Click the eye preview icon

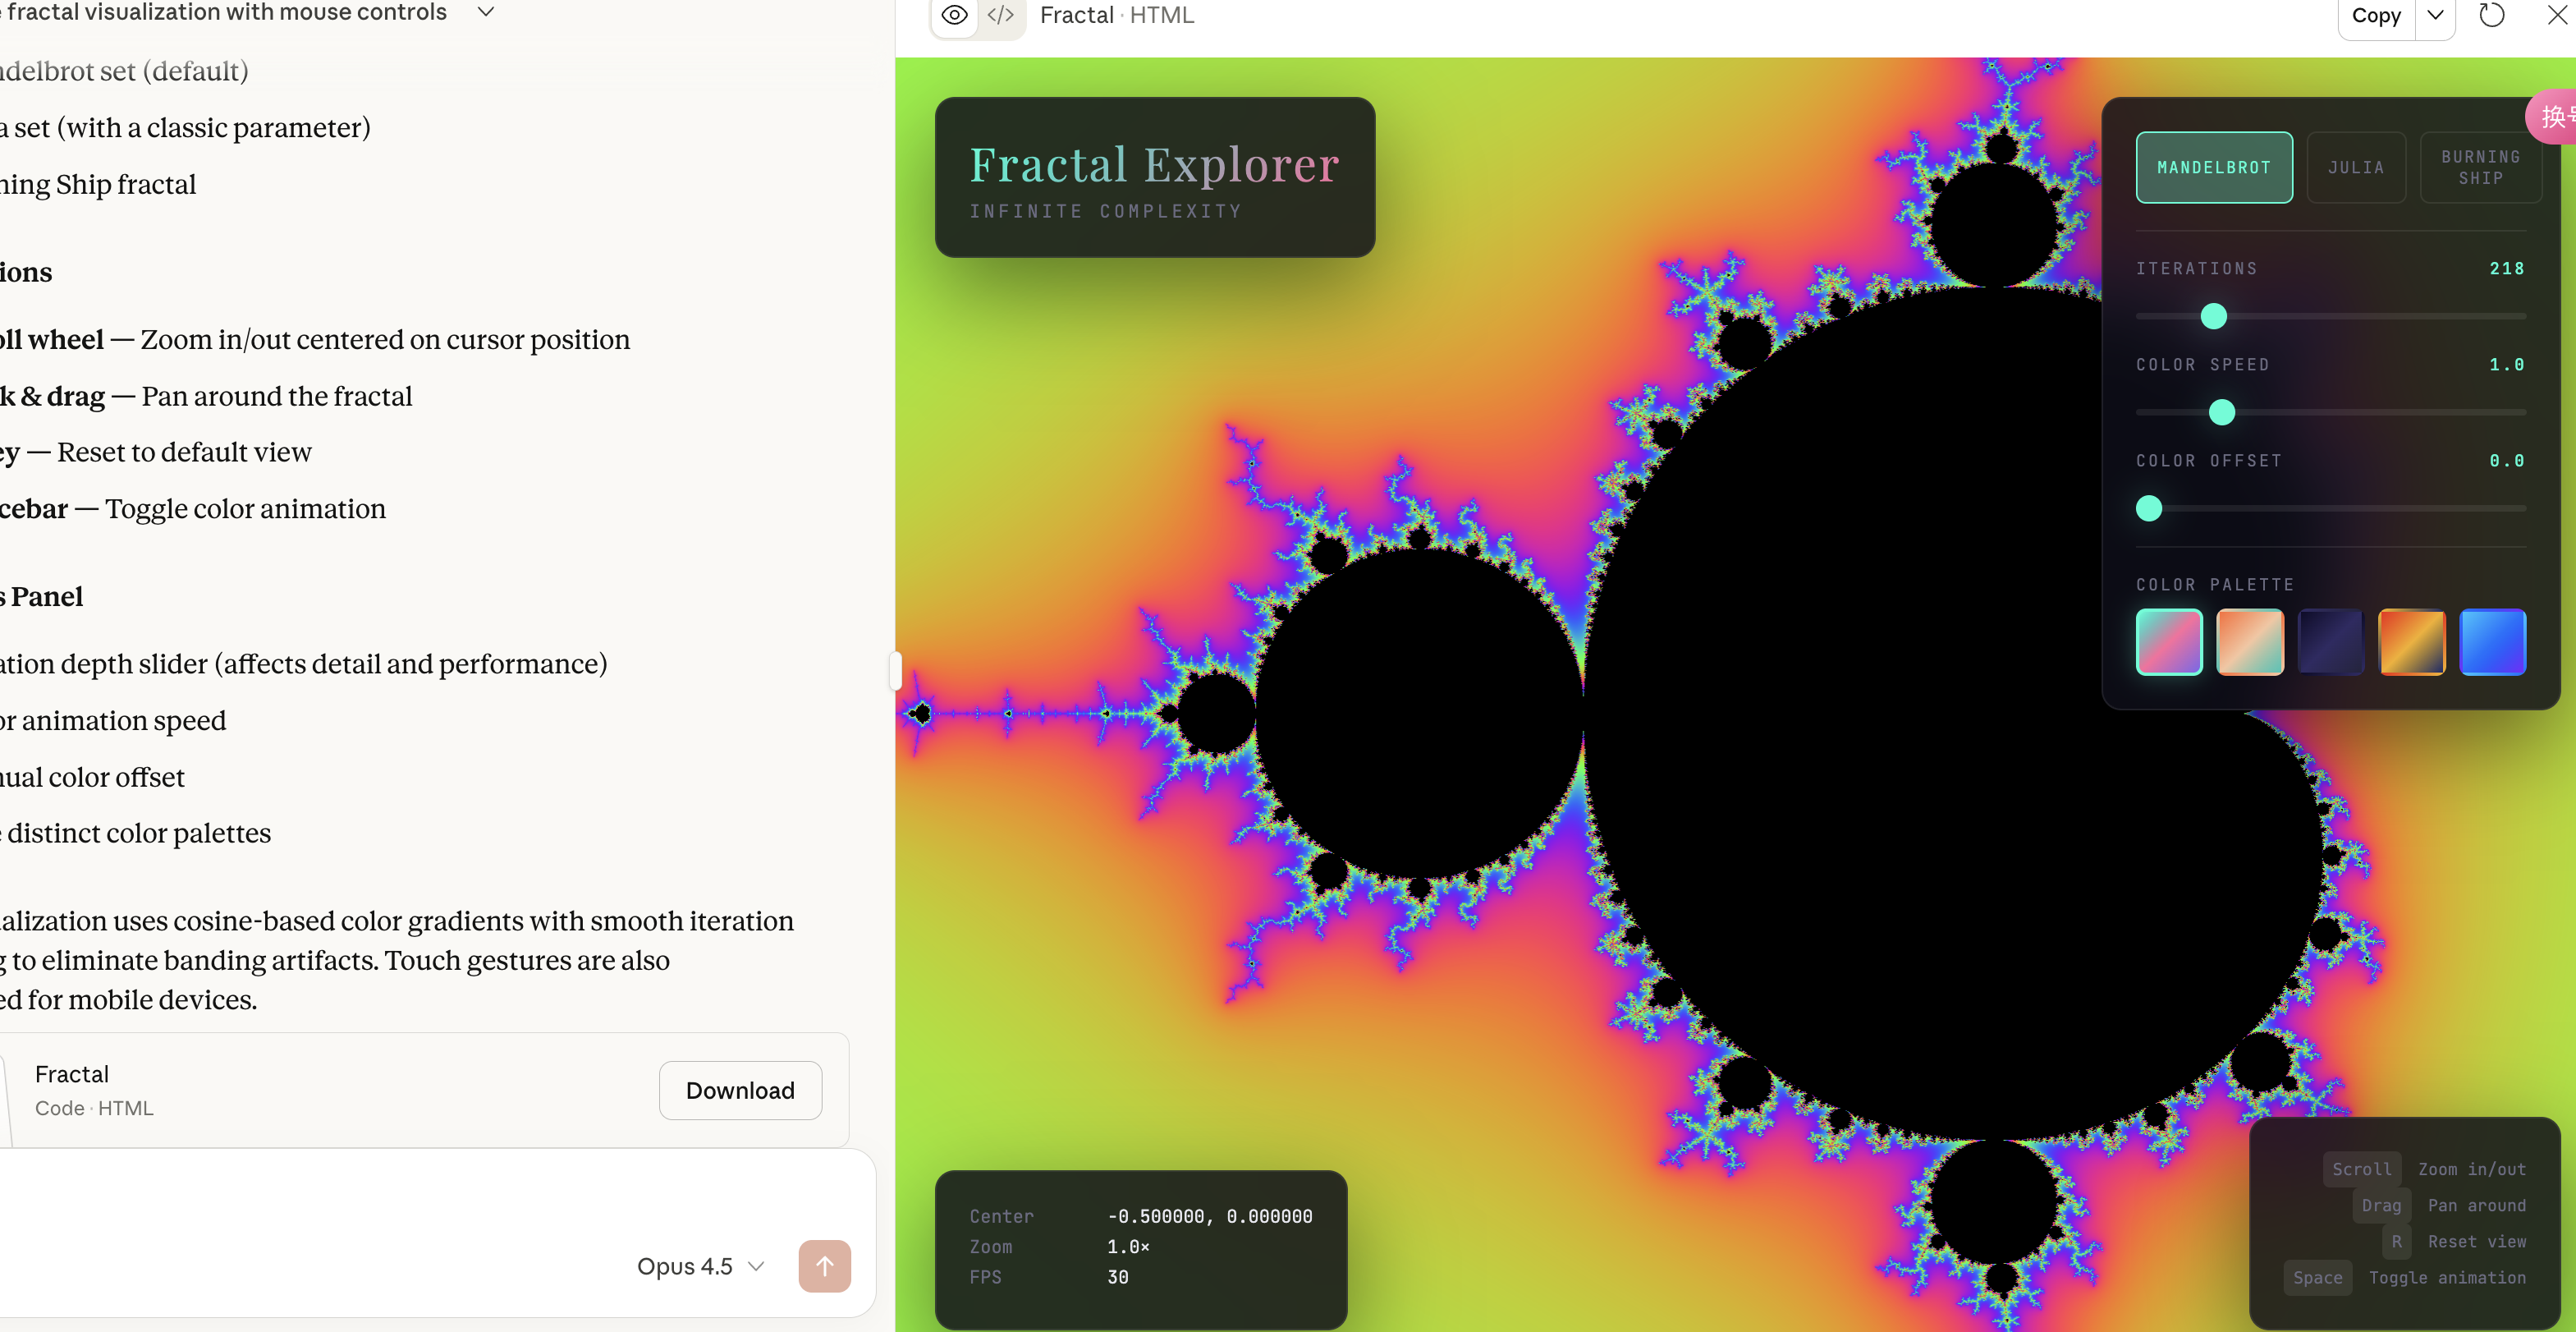[x=954, y=15]
